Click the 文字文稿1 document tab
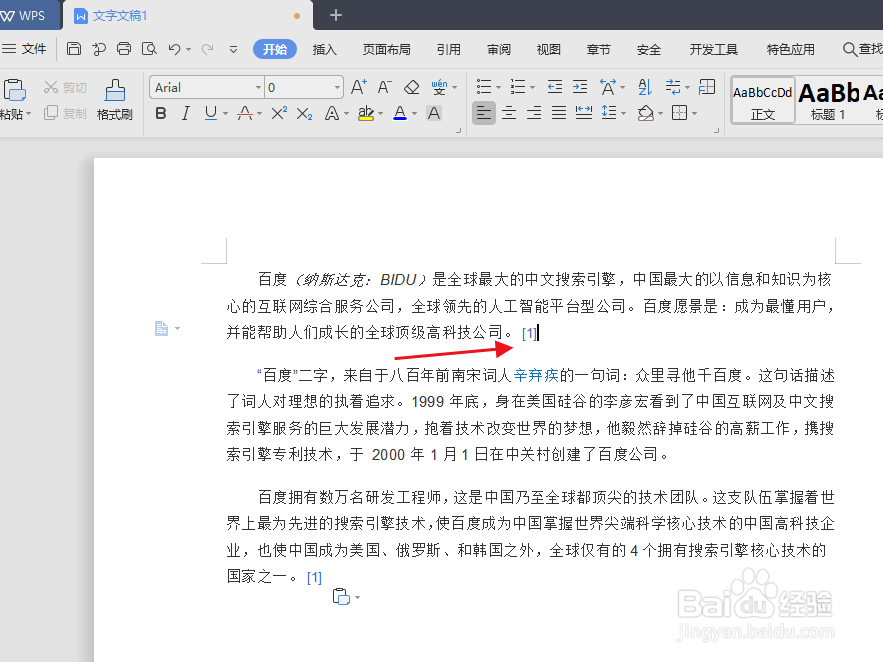This screenshot has height=662, width=883. [x=187, y=15]
